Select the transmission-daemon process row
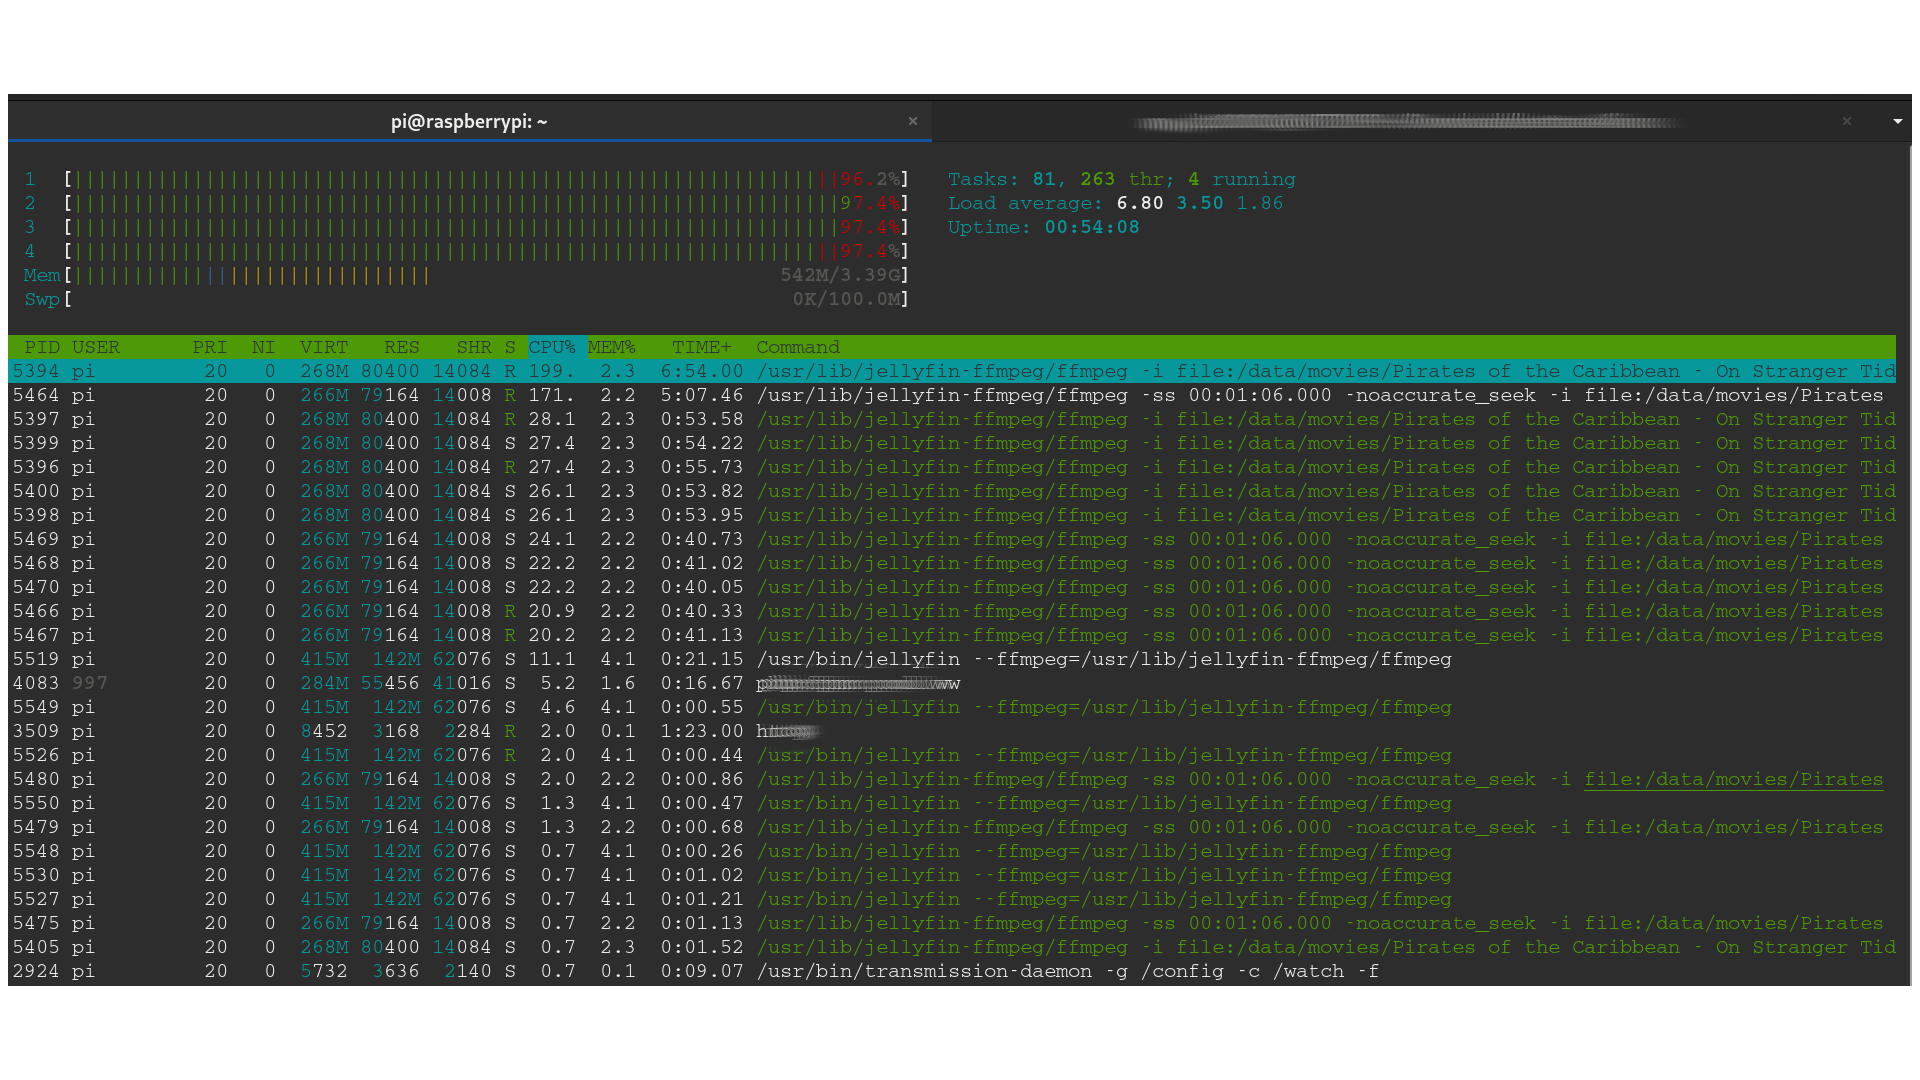Screen dimensions: 1920x1080 coord(400,971)
